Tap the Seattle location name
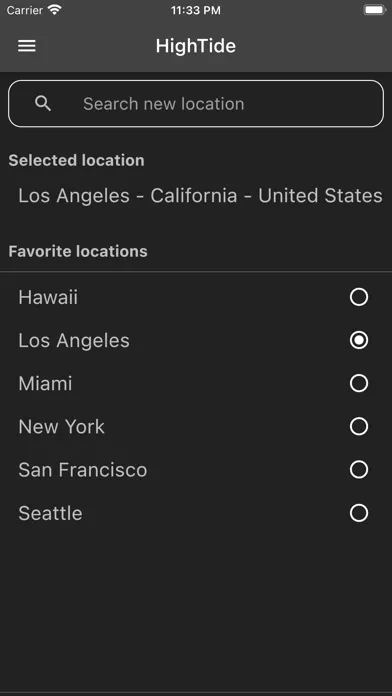 tap(50, 514)
